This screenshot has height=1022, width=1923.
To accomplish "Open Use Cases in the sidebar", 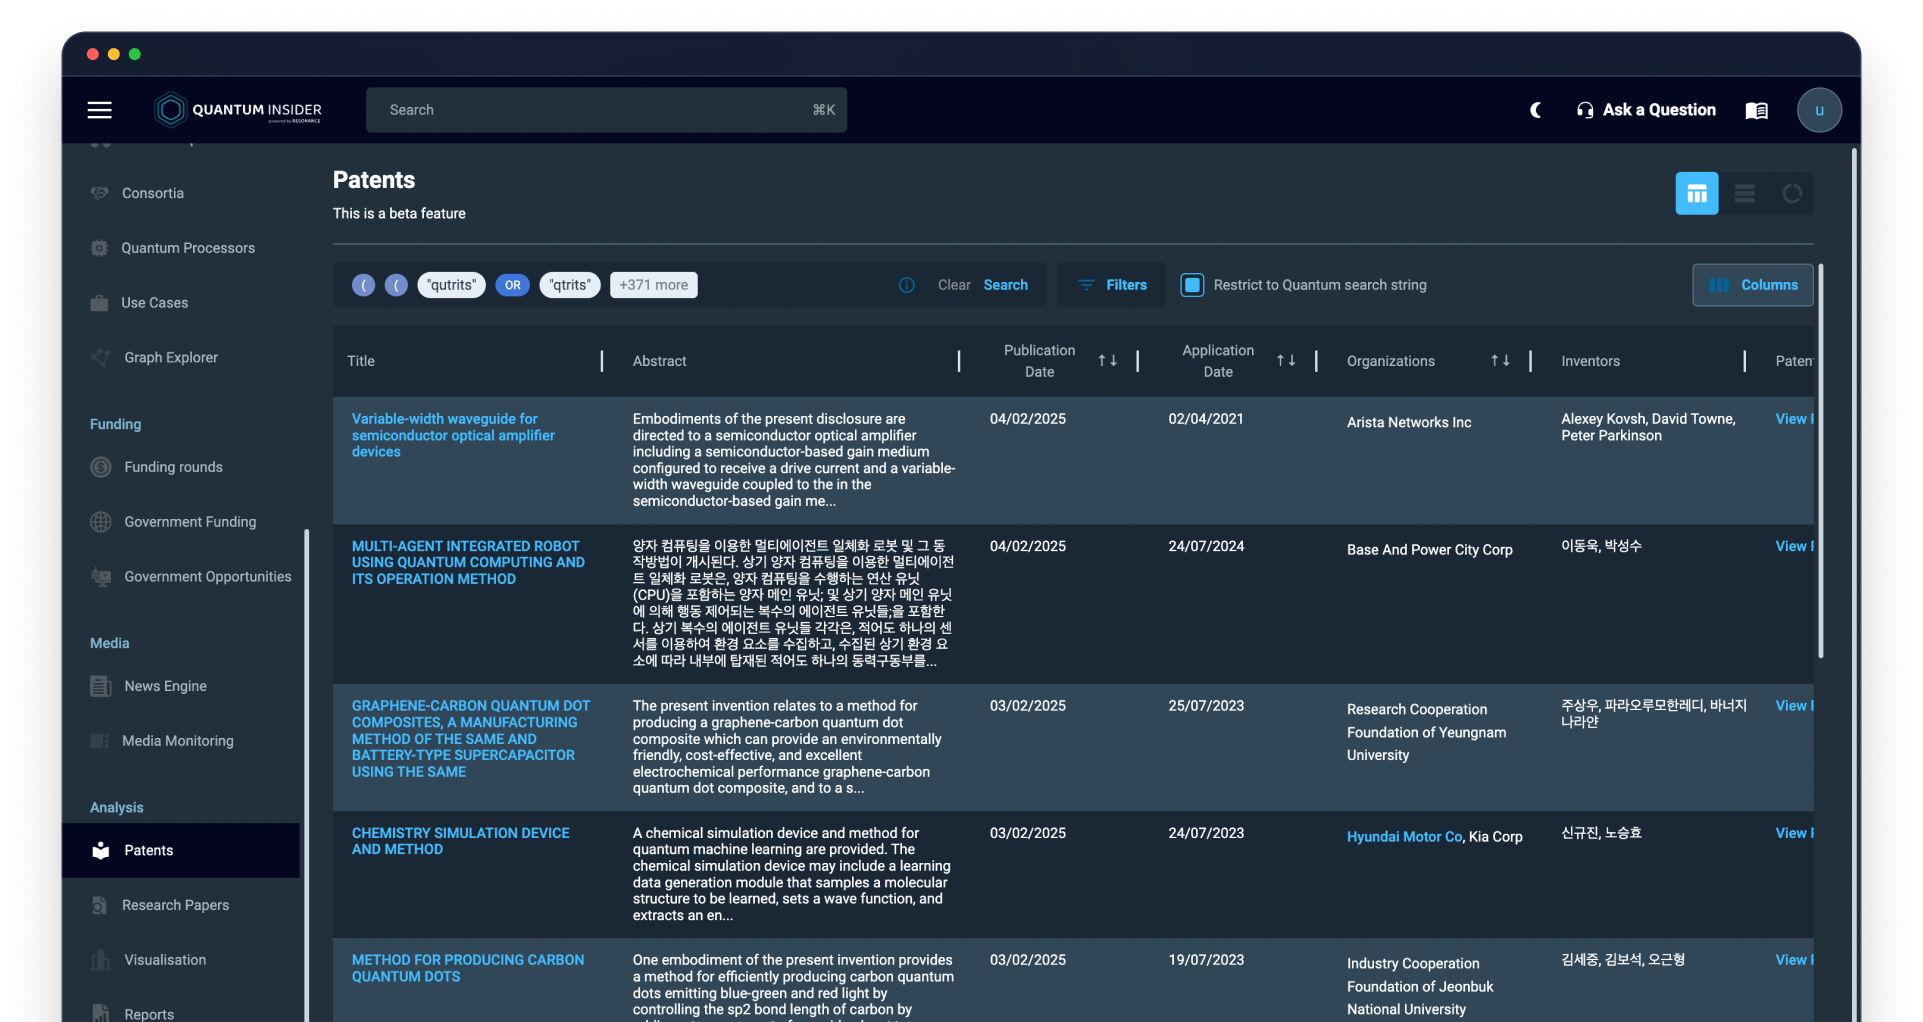I will click(154, 303).
